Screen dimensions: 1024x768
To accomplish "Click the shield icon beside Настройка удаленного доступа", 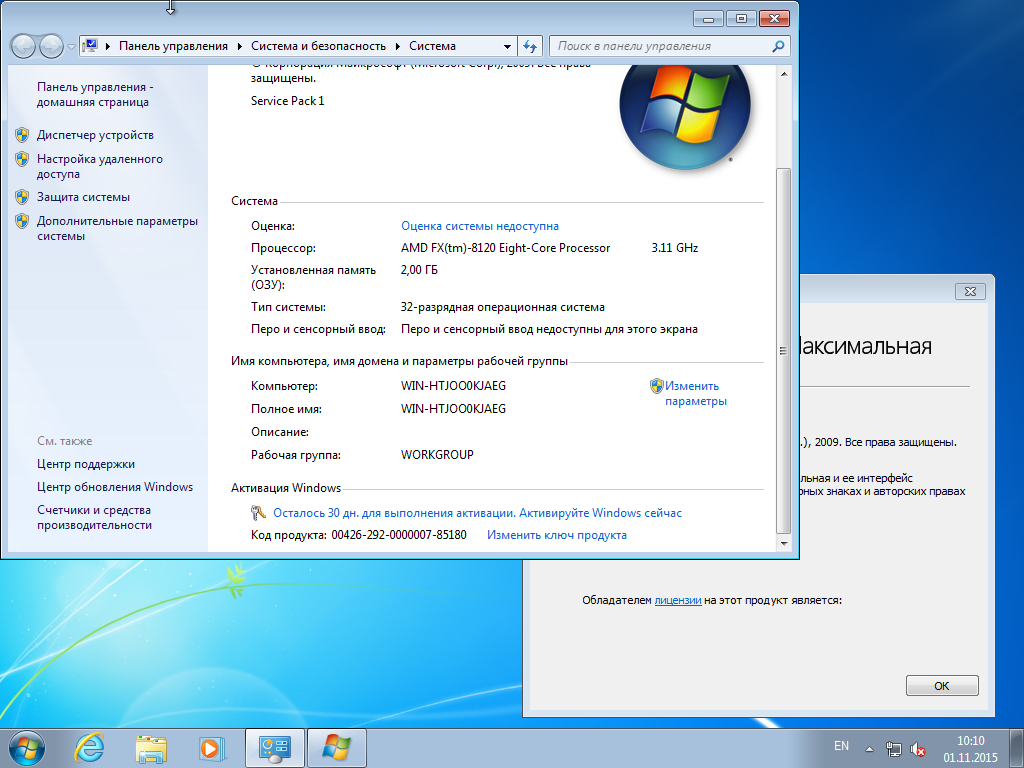I will [x=22, y=159].
